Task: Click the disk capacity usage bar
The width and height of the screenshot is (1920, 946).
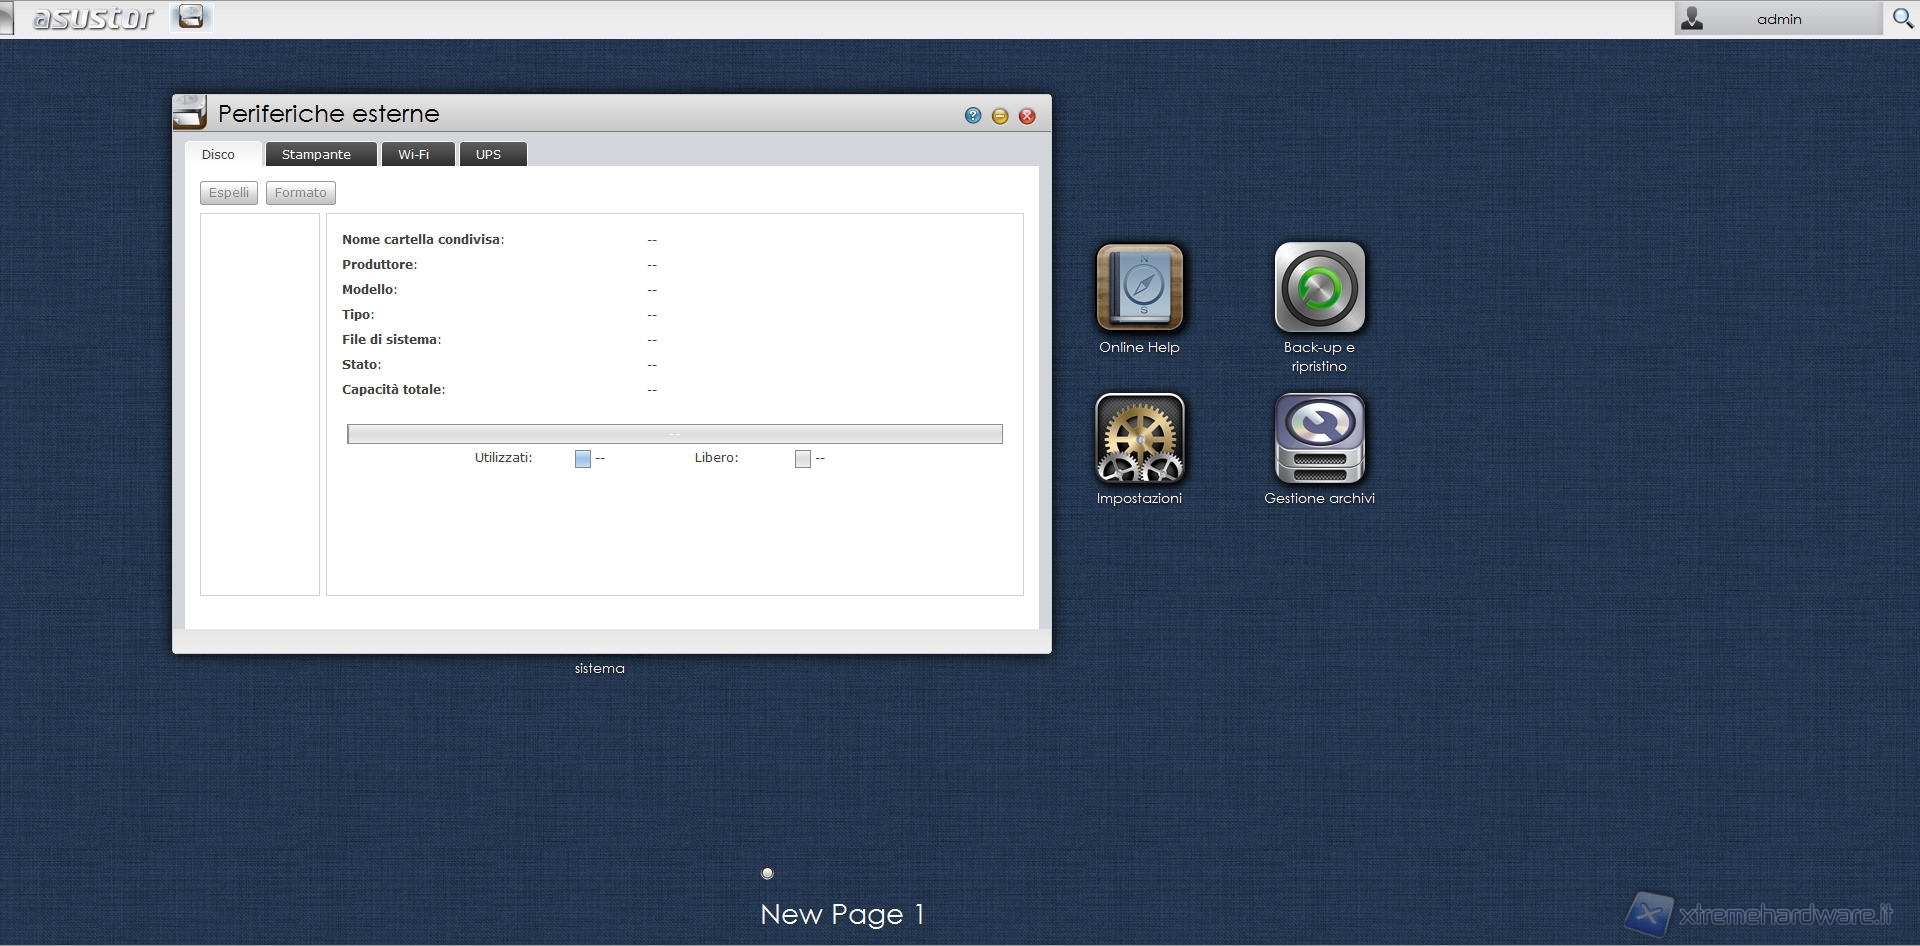Action: coord(674,434)
